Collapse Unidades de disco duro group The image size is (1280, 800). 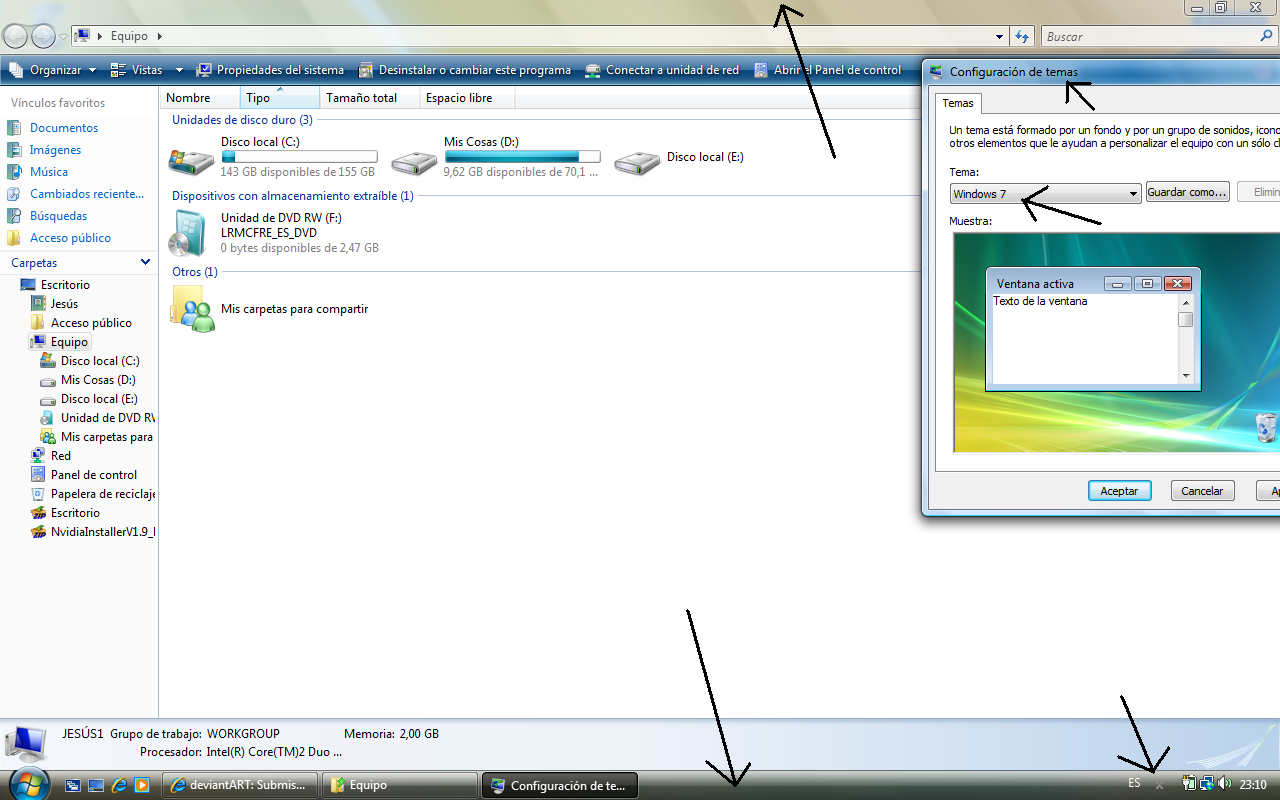click(x=242, y=120)
